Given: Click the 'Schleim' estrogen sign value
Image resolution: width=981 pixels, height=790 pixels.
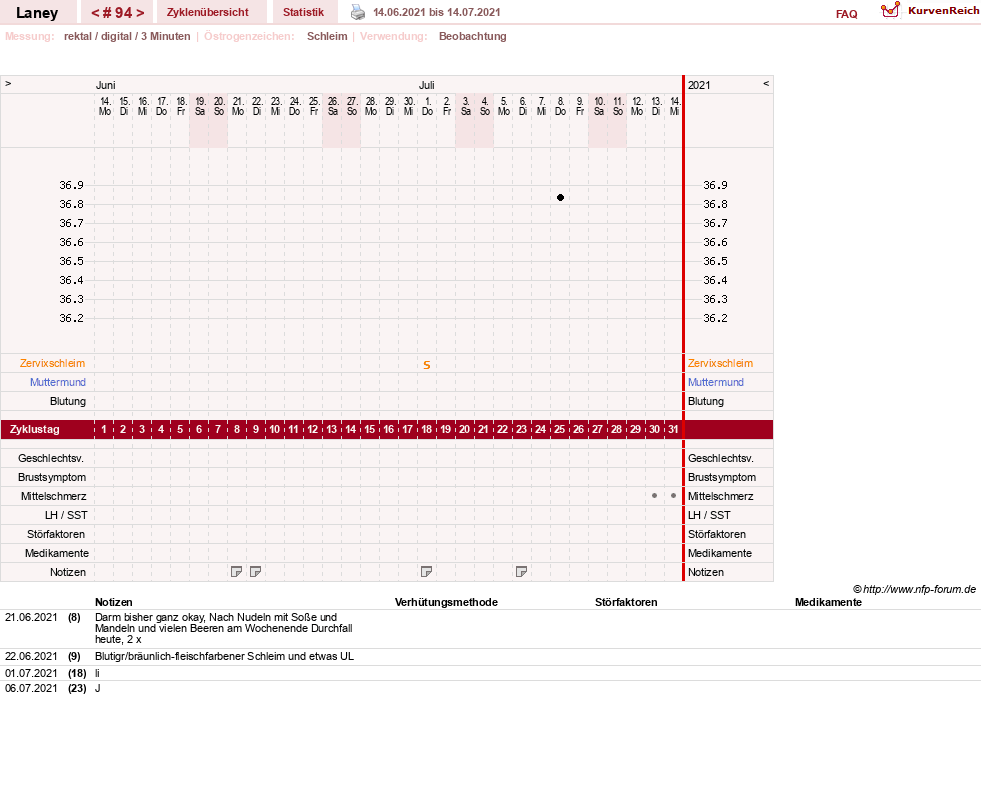Looking at the screenshot, I should pyautogui.click(x=327, y=36).
